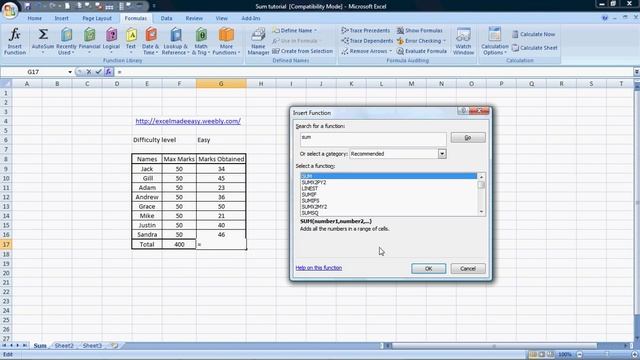The width and height of the screenshot is (640, 360).
Task: Open the Insert Function ribbon icon
Action: point(15,41)
